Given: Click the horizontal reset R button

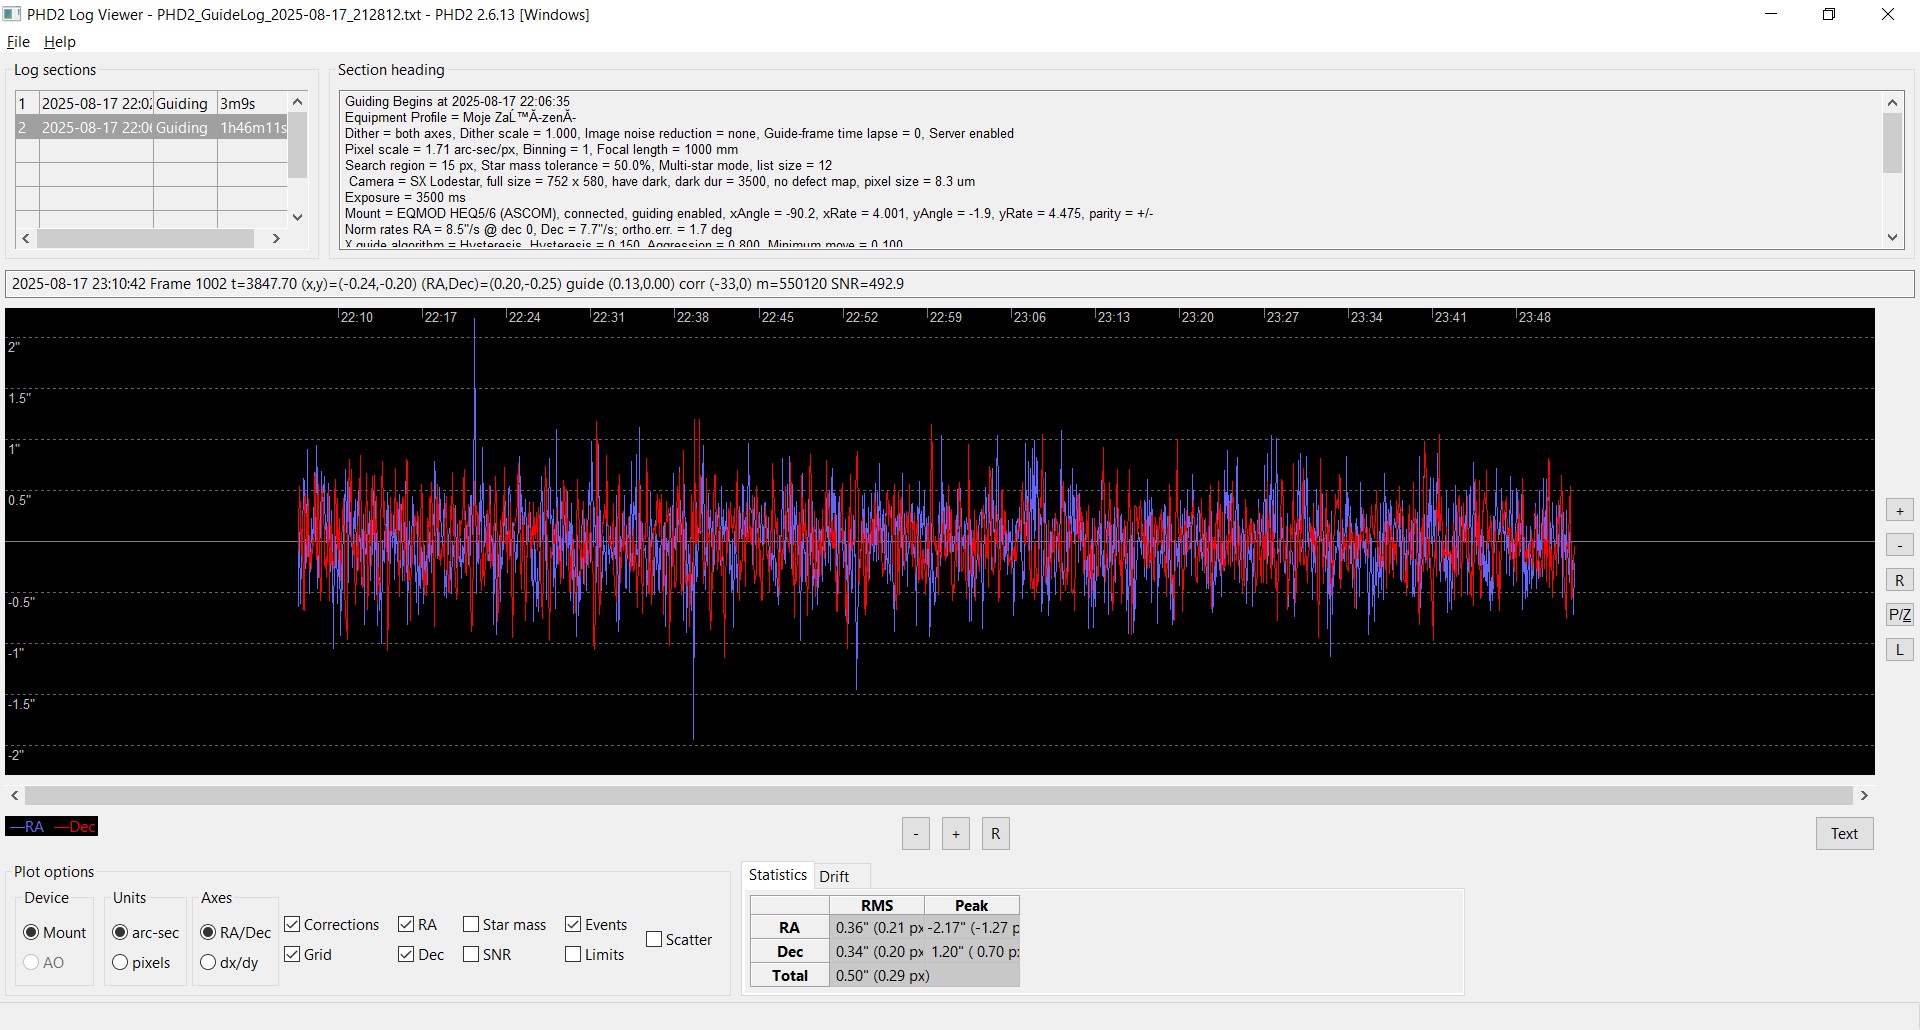Looking at the screenshot, I should (996, 834).
